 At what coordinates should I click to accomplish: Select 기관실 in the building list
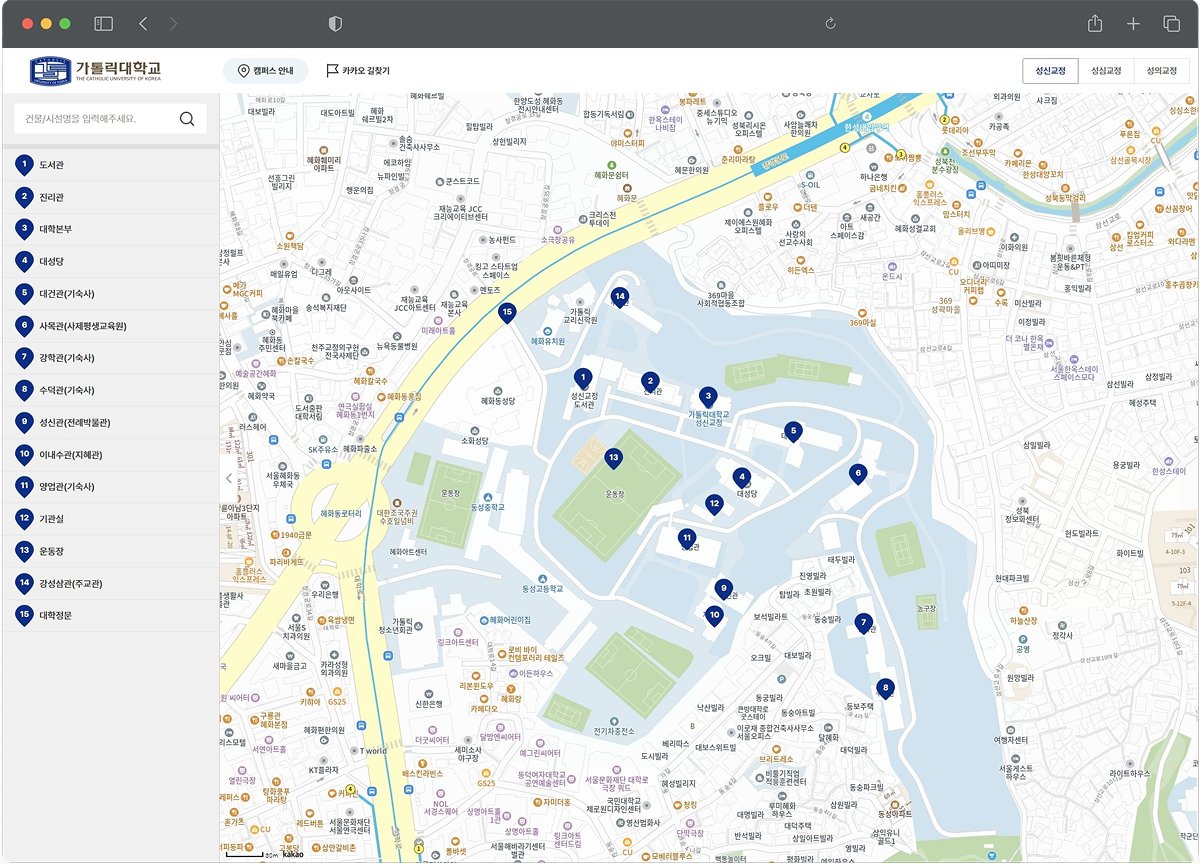coord(110,518)
